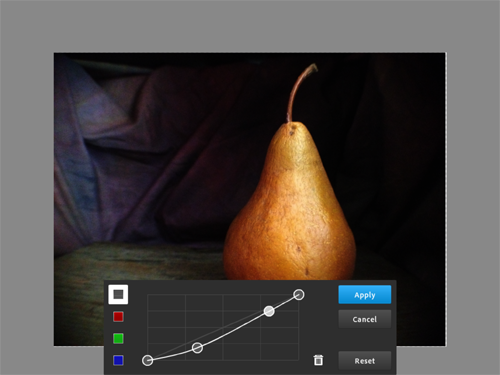This screenshot has width=500, height=375.
Task: Select the top-right curve endpoint
Action: pos(299,295)
